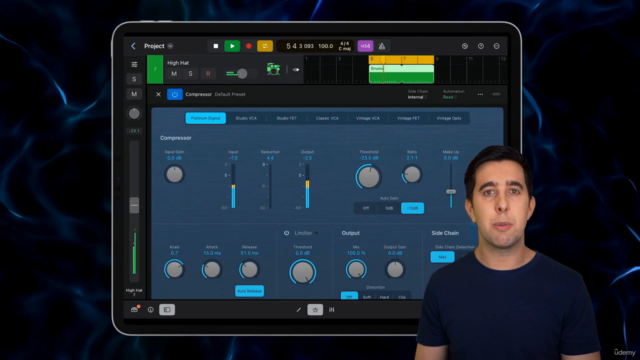Image resolution: width=640 pixels, height=360 pixels.
Task: Toggle the Auto Release button
Action: tap(249, 291)
